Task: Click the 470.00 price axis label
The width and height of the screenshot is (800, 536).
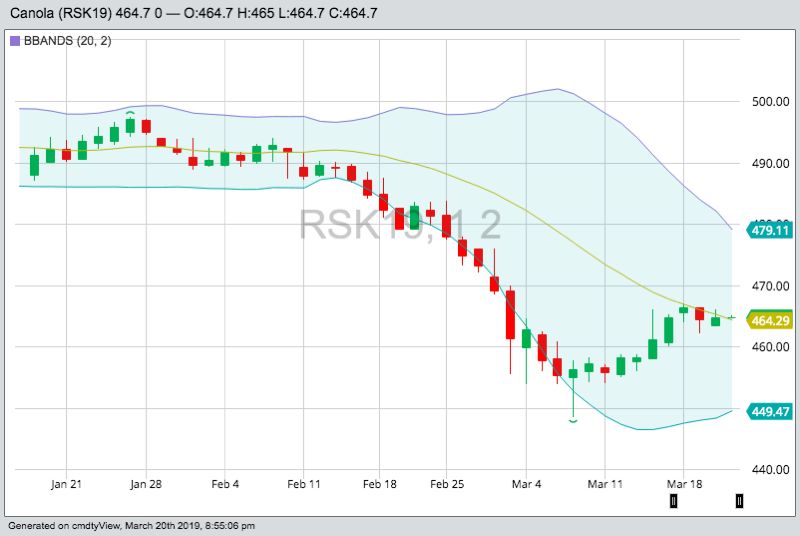Action: [770, 286]
